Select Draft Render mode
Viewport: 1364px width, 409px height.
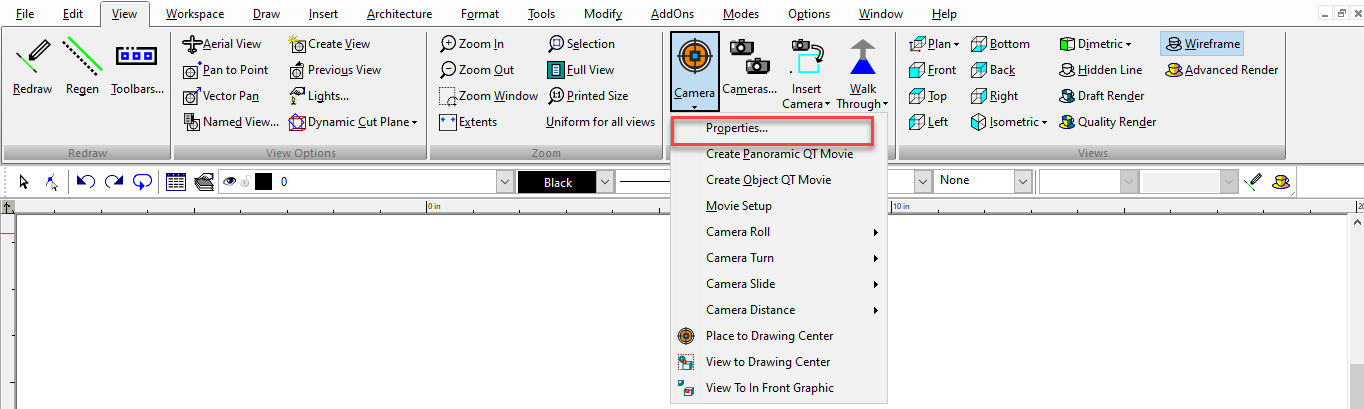click(1101, 96)
